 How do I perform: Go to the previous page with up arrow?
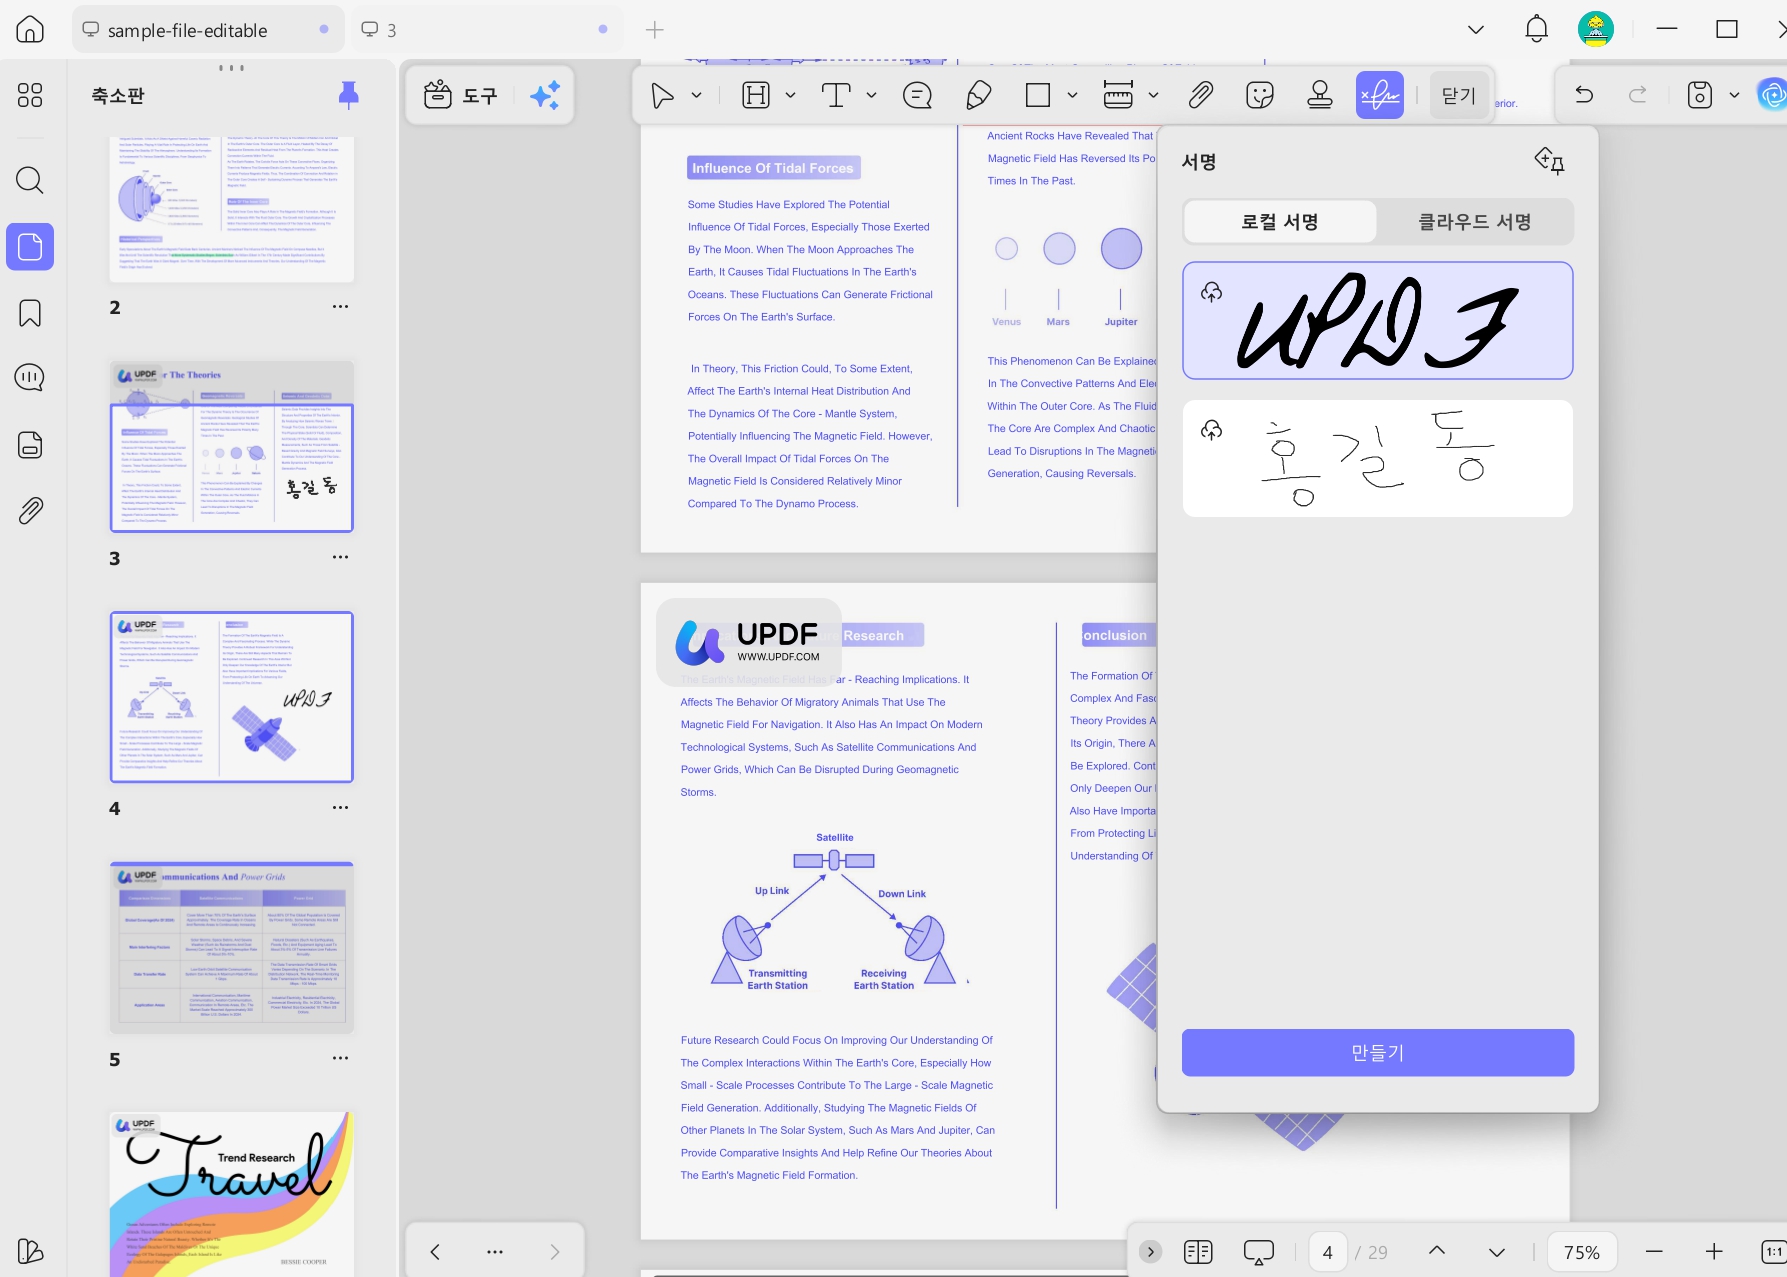(x=1437, y=1251)
